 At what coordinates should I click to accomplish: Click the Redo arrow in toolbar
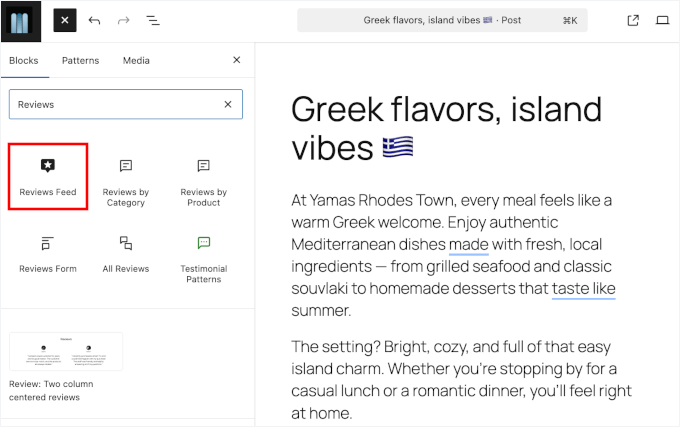click(x=124, y=20)
